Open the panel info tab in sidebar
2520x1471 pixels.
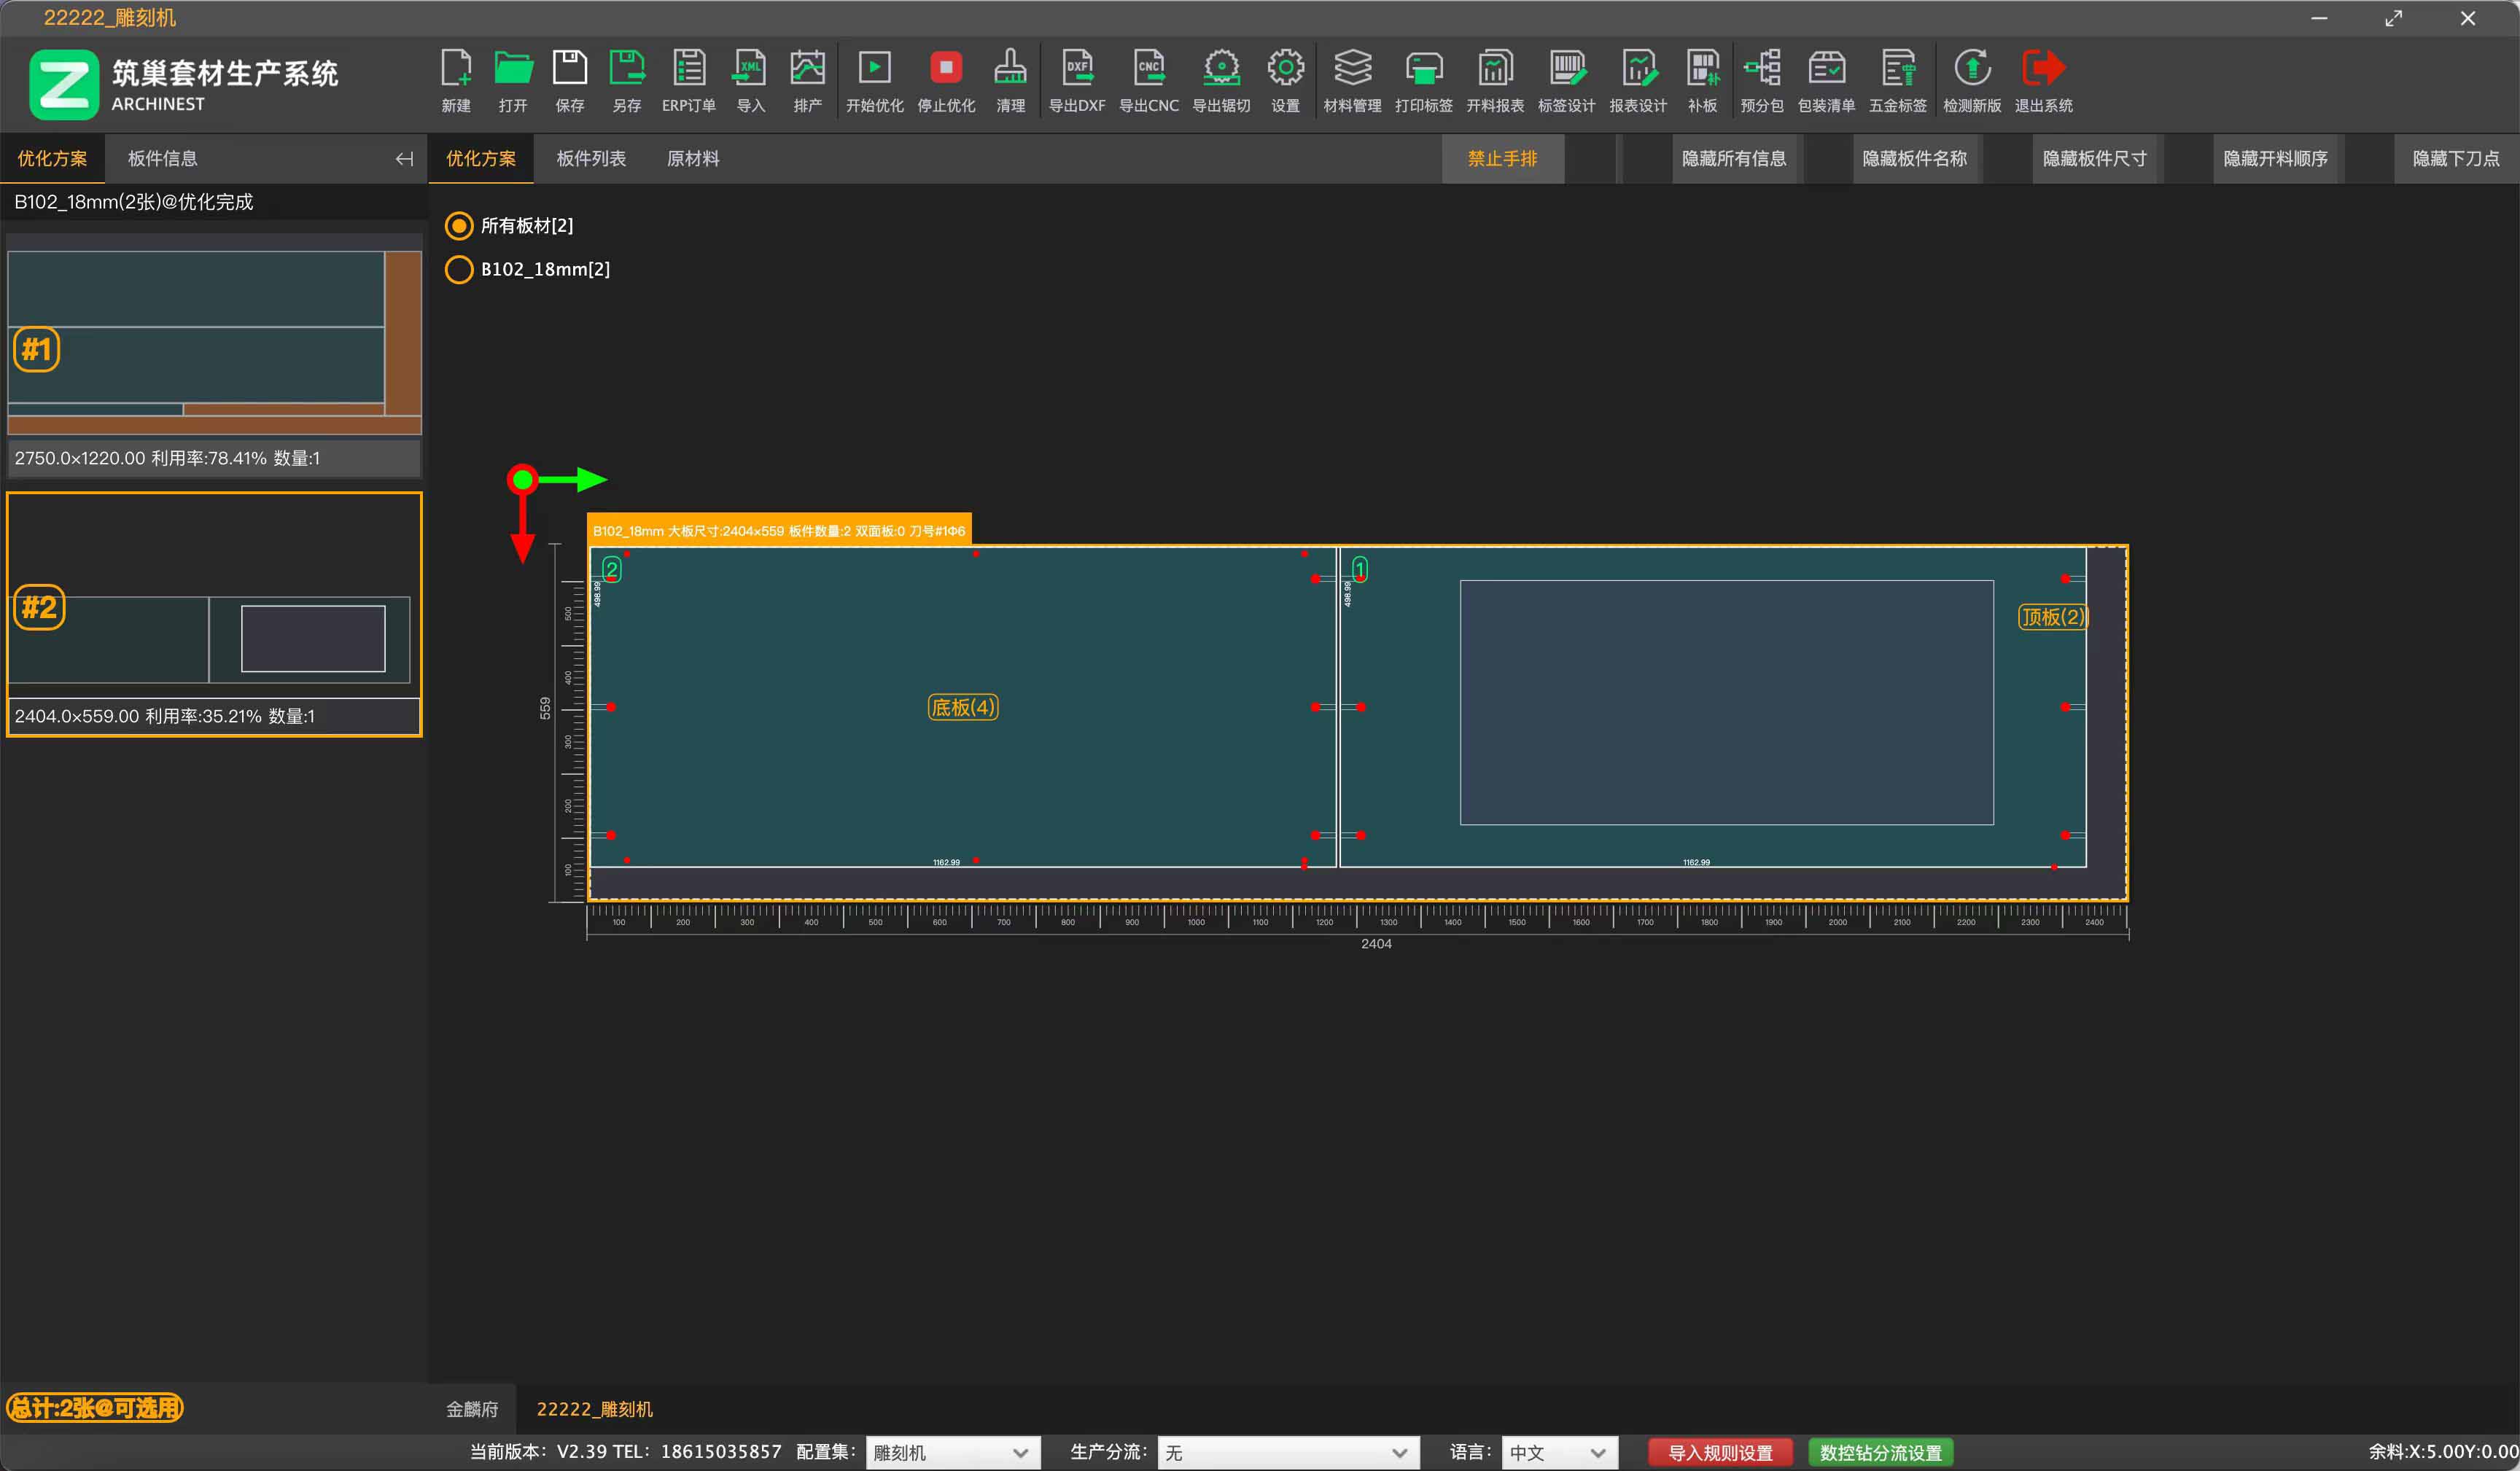click(162, 159)
